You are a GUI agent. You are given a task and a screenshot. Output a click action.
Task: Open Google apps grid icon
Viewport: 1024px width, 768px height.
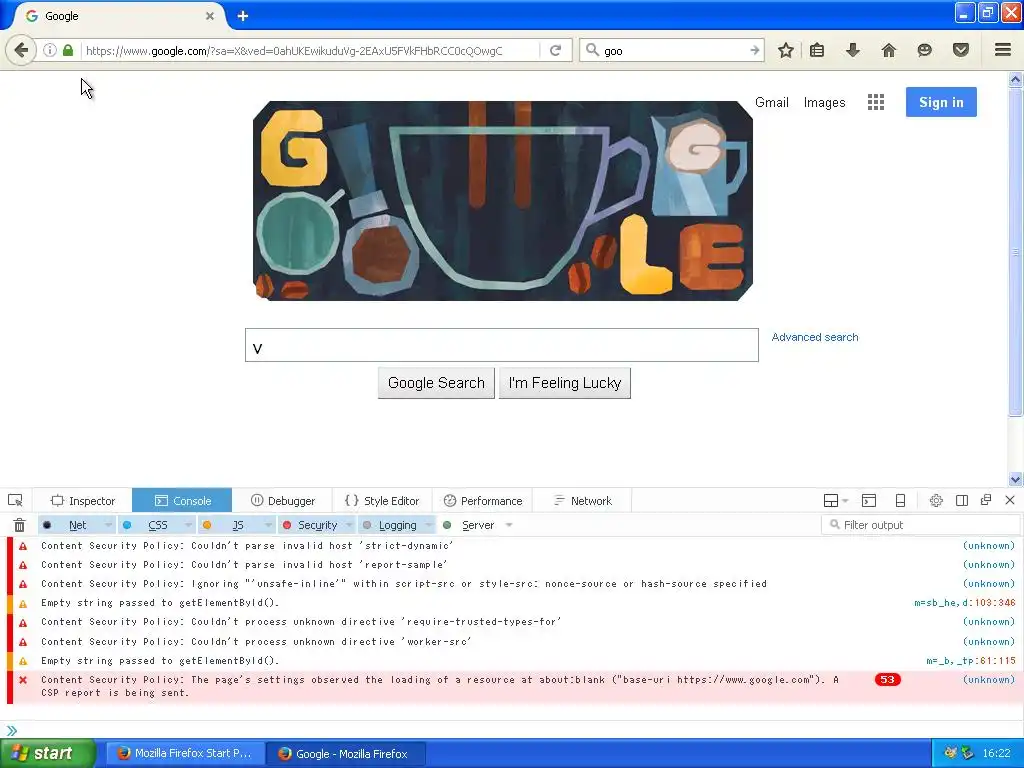click(x=876, y=102)
